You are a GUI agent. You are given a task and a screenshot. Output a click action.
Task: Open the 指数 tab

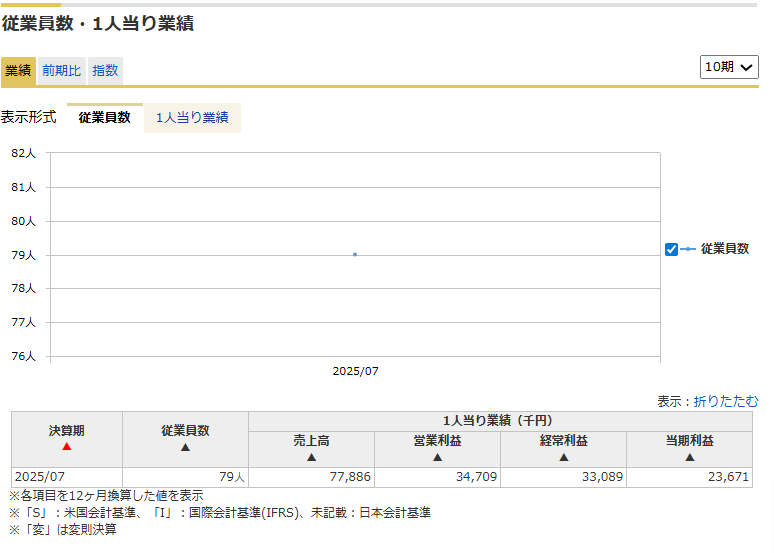click(x=105, y=71)
